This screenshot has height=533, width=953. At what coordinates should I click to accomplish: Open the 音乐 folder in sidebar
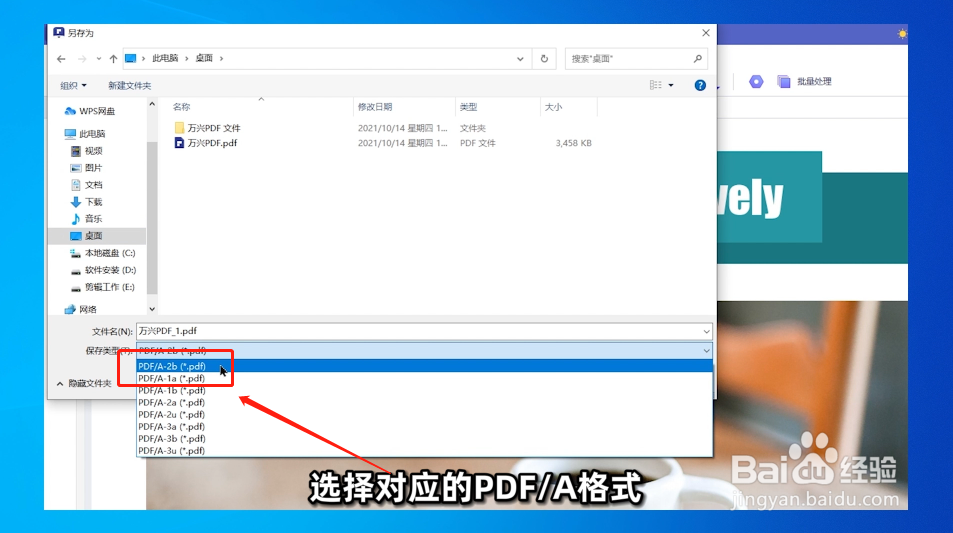(86, 219)
